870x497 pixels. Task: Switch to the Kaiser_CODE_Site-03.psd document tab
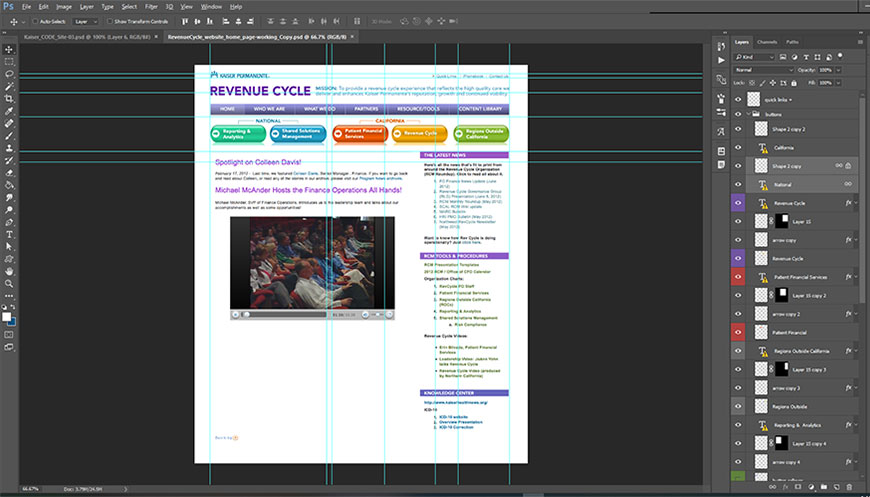point(87,37)
